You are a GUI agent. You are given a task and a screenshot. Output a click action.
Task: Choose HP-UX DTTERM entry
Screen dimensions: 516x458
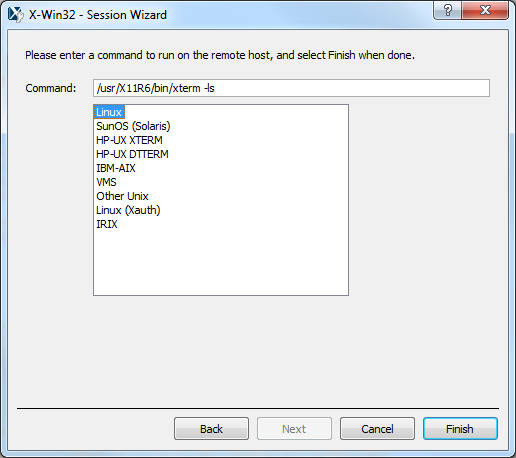click(132, 154)
